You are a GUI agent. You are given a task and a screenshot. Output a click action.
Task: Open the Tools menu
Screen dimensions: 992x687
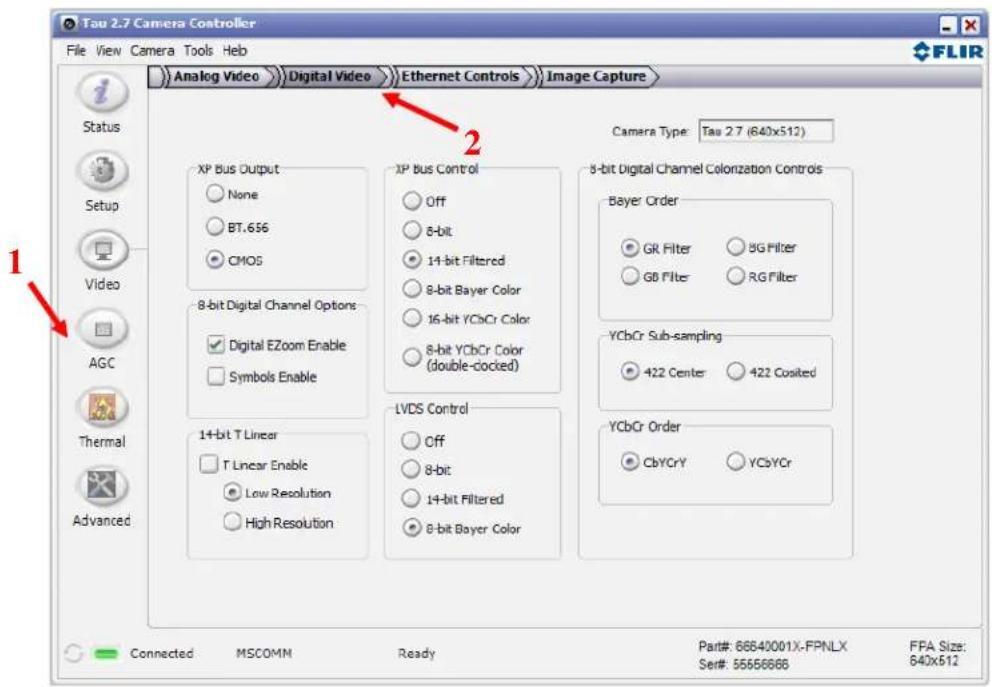pyautogui.click(x=198, y=51)
